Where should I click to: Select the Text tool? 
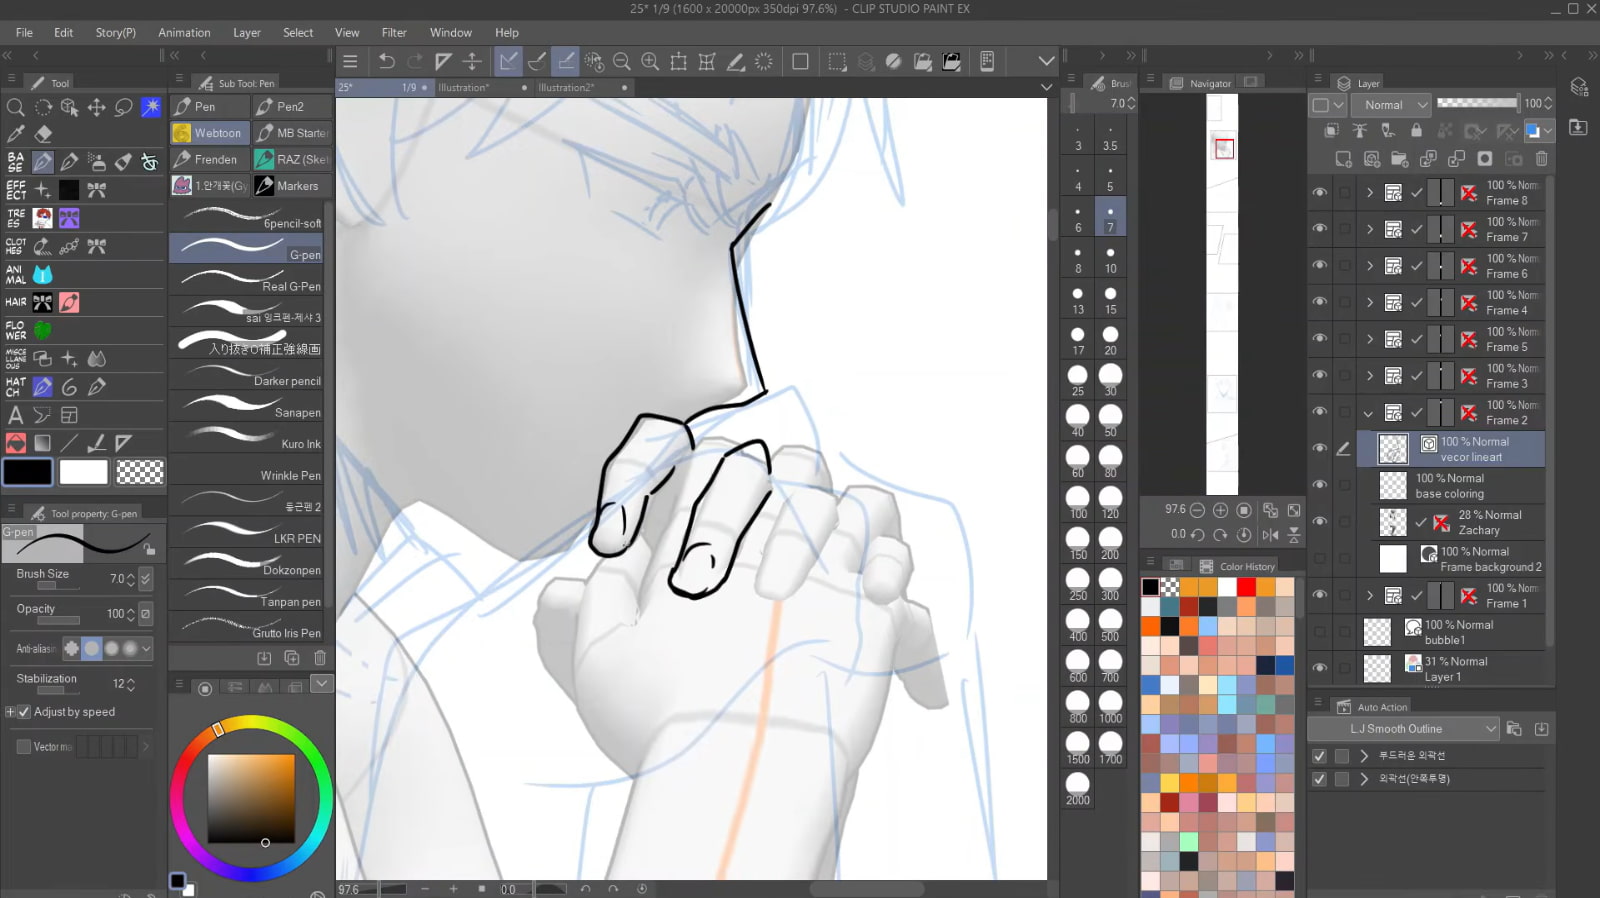click(x=15, y=415)
